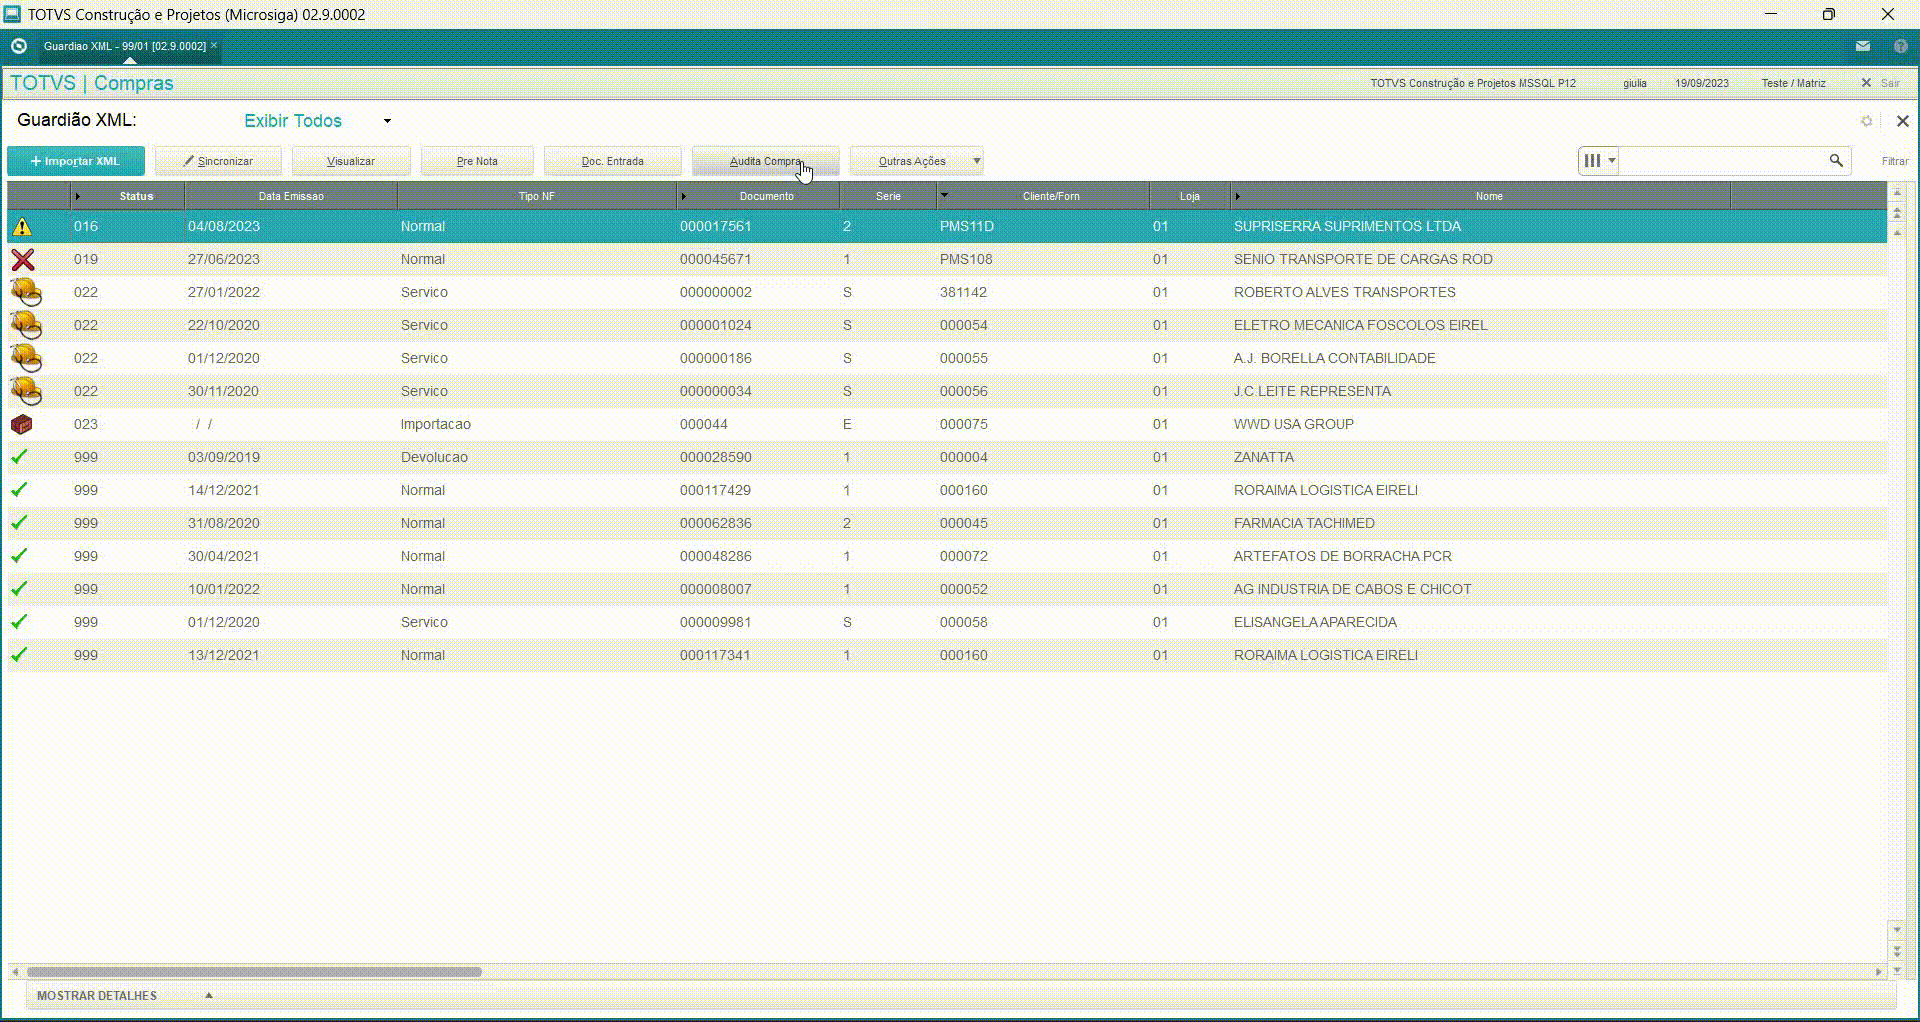This screenshot has width=1920, height=1022.
Task: Select the Importacao type cell
Action: (x=435, y=424)
